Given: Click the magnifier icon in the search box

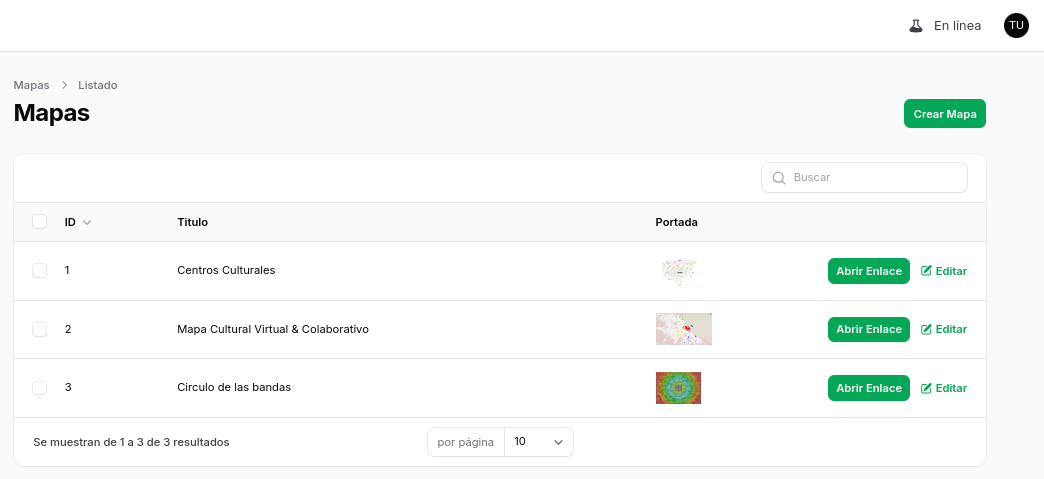Looking at the screenshot, I should tap(778, 178).
